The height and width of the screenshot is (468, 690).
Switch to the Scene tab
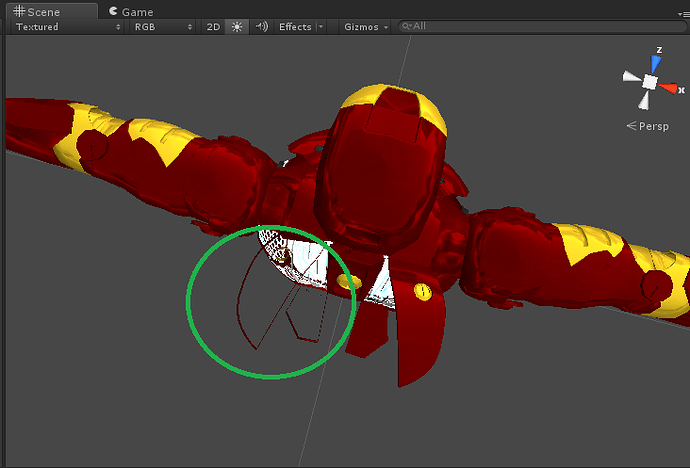tap(52, 11)
